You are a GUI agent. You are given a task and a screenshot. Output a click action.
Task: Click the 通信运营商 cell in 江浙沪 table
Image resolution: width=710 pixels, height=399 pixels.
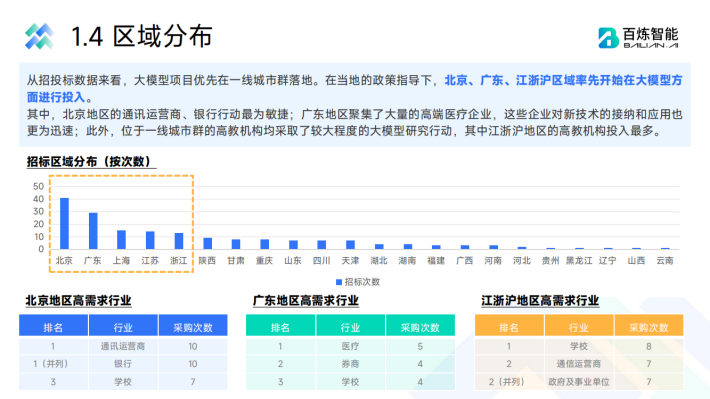pyautogui.click(x=579, y=364)
